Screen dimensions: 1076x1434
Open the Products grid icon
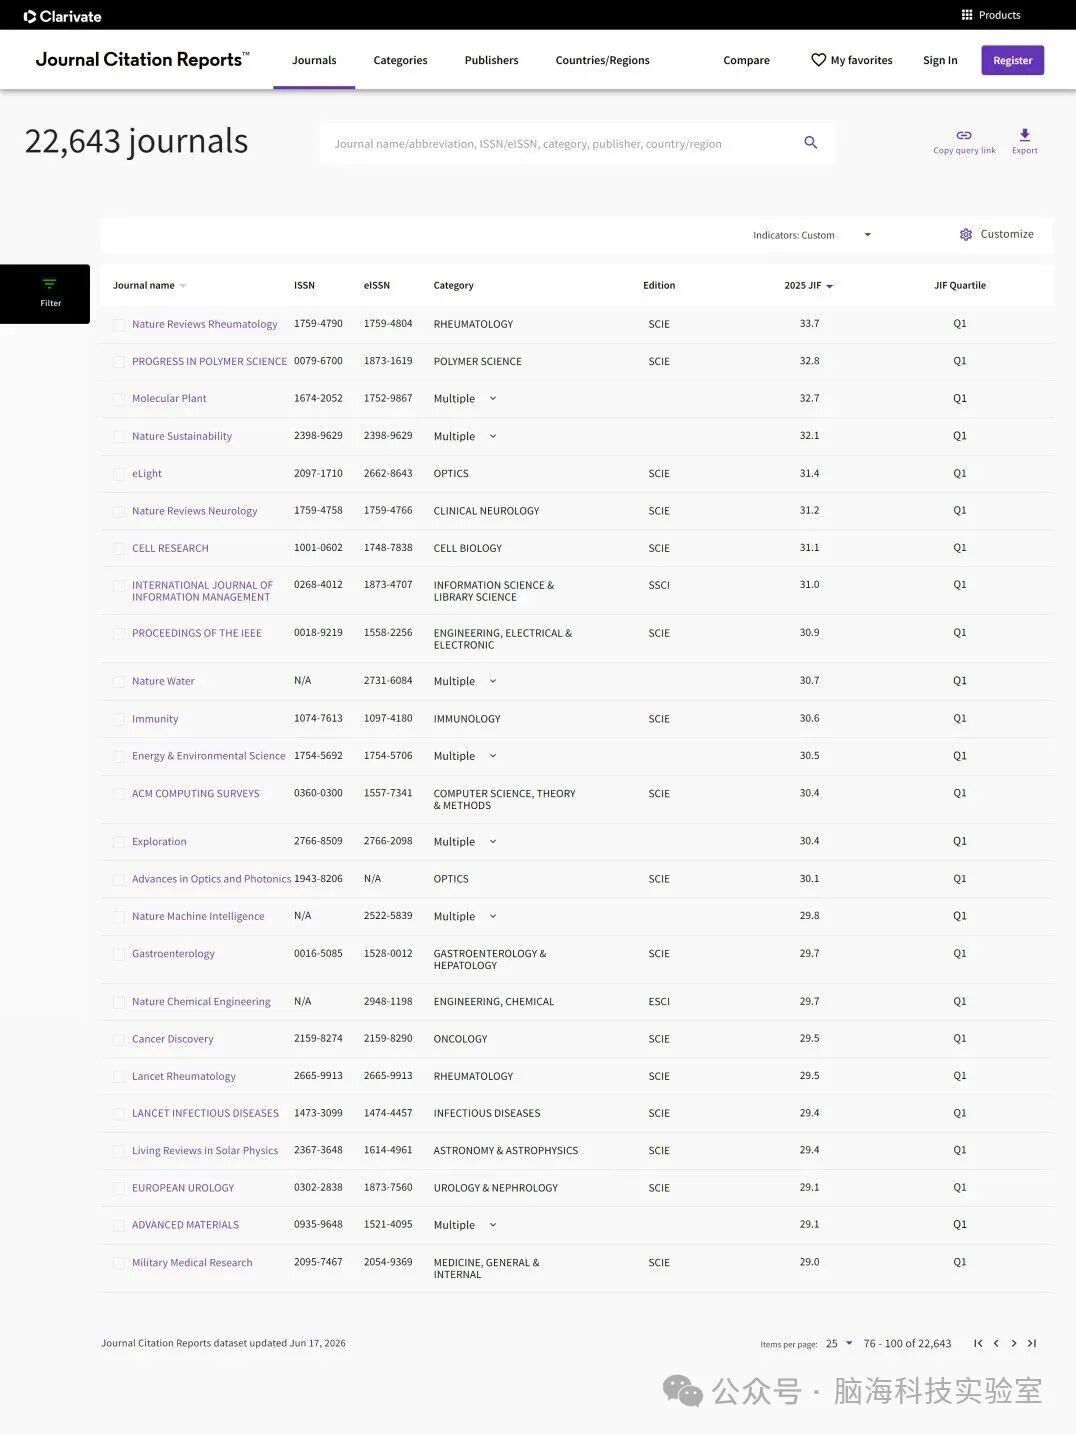coord(967,15)
